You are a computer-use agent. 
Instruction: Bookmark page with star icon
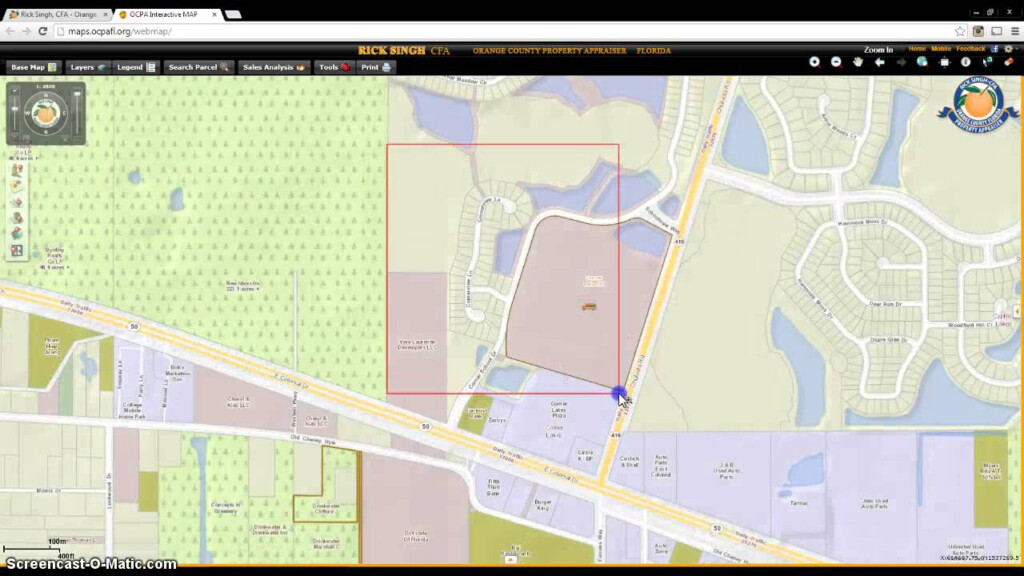coord(959,31)
